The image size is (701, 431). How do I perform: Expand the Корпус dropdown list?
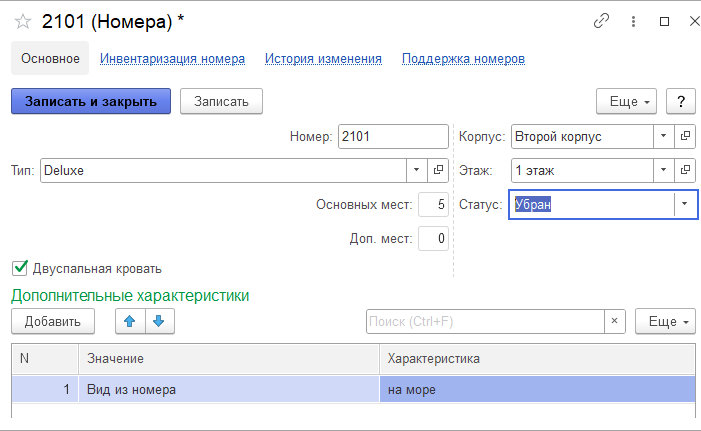[x=664, y=136]
